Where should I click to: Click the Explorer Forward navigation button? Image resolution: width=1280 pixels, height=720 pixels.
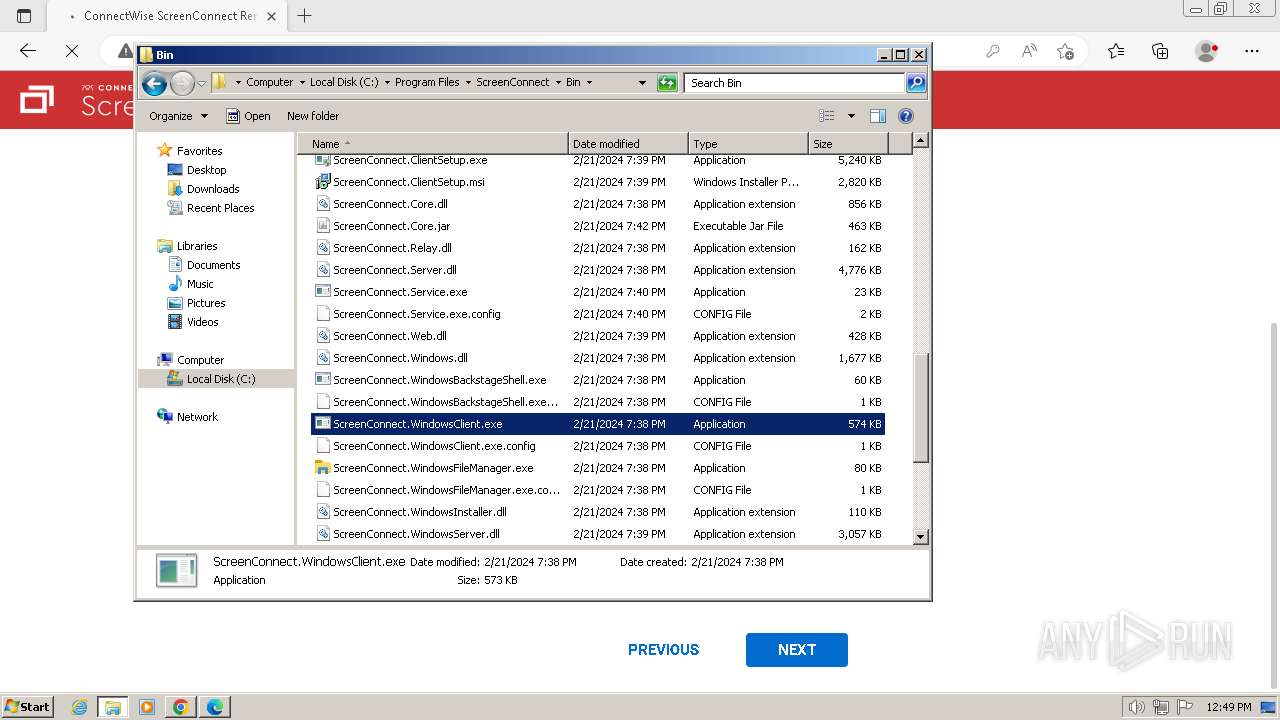tap(182, 83)
